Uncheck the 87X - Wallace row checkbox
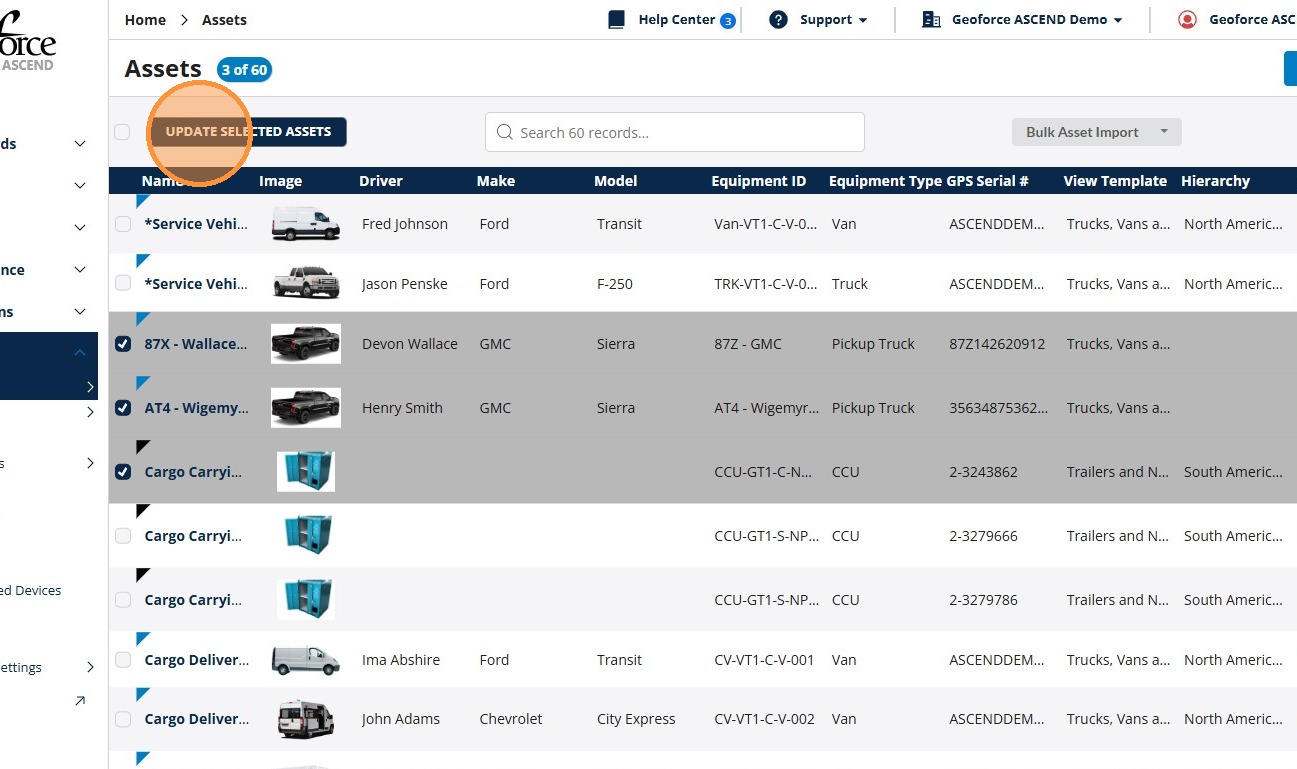Viewport: 1297px width, 769px height. tap(123, 344)
